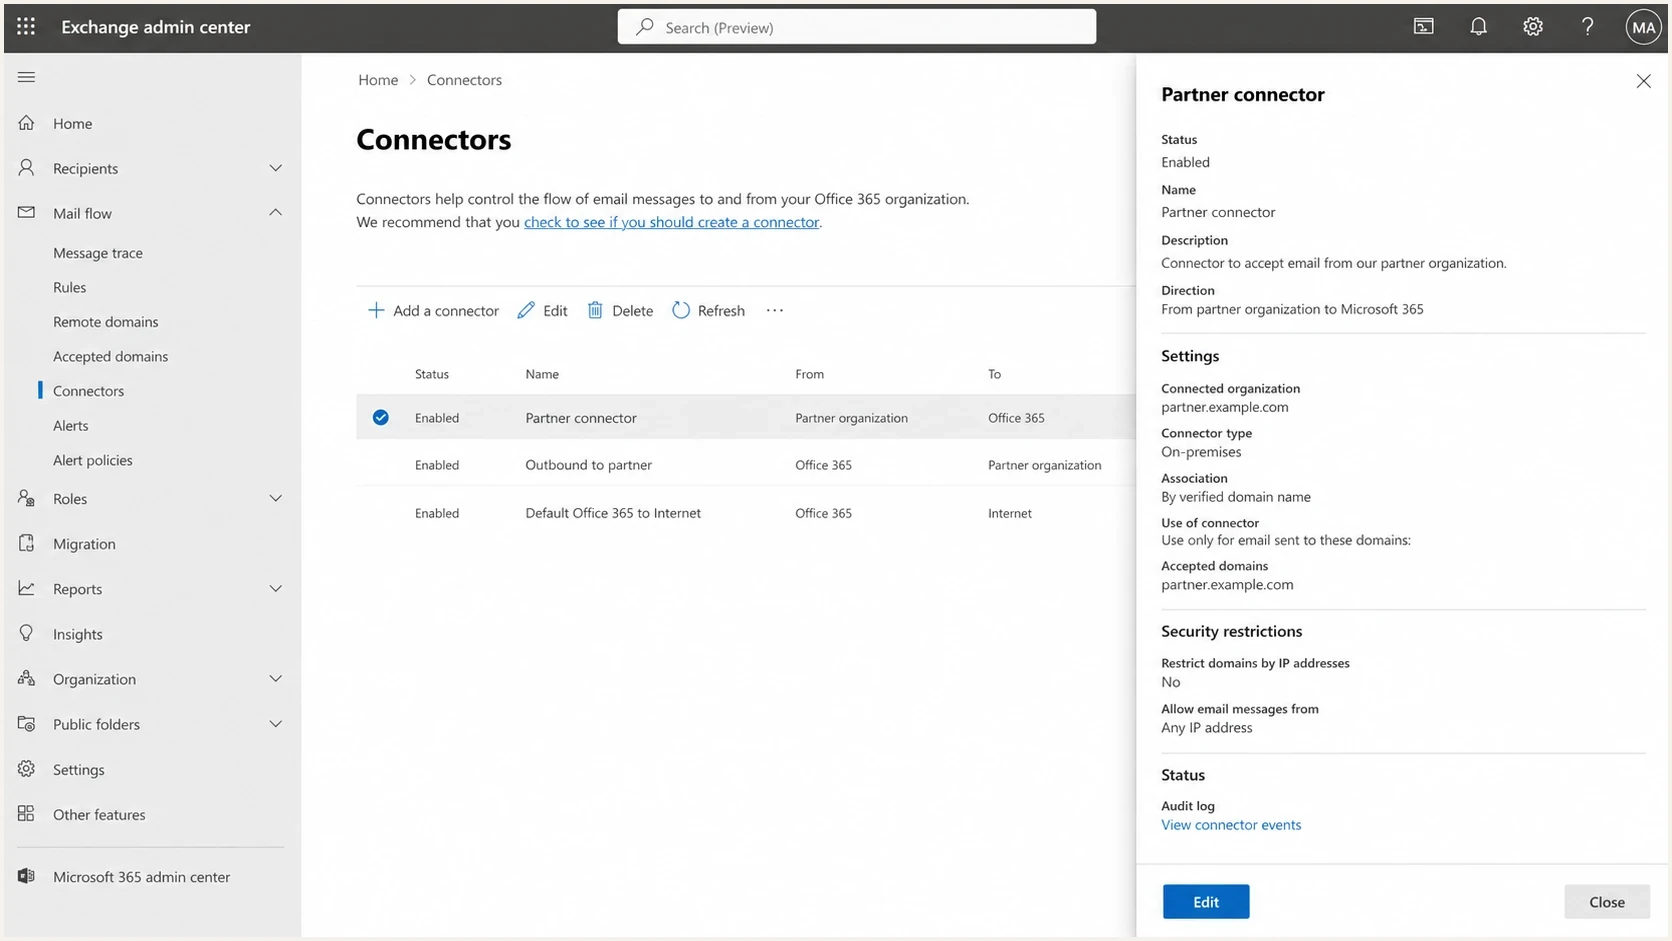Open the MA account avatar
Viewport: 1672px width, 941px height.
tap(1643, 27)
